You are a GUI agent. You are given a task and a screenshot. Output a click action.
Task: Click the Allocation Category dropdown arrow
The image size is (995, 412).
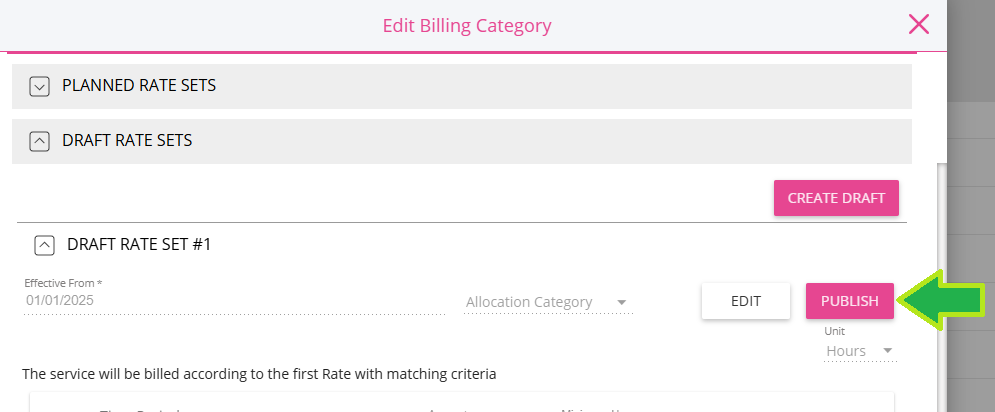pos(622,302)
